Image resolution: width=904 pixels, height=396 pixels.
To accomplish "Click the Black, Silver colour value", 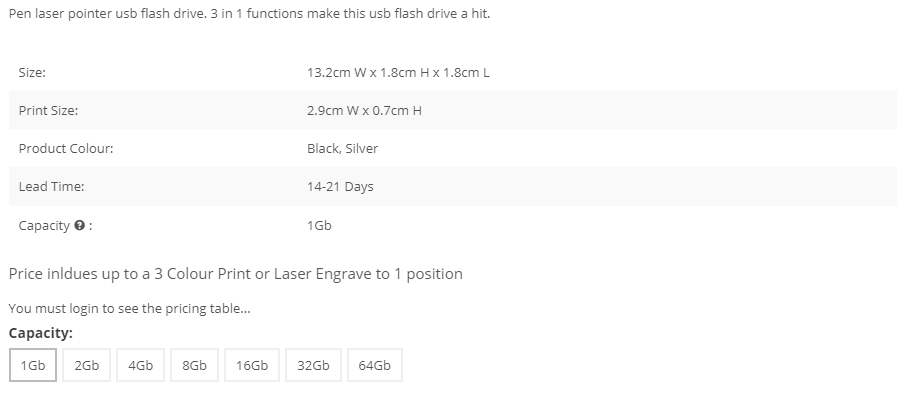I will (x=342, y=149).
